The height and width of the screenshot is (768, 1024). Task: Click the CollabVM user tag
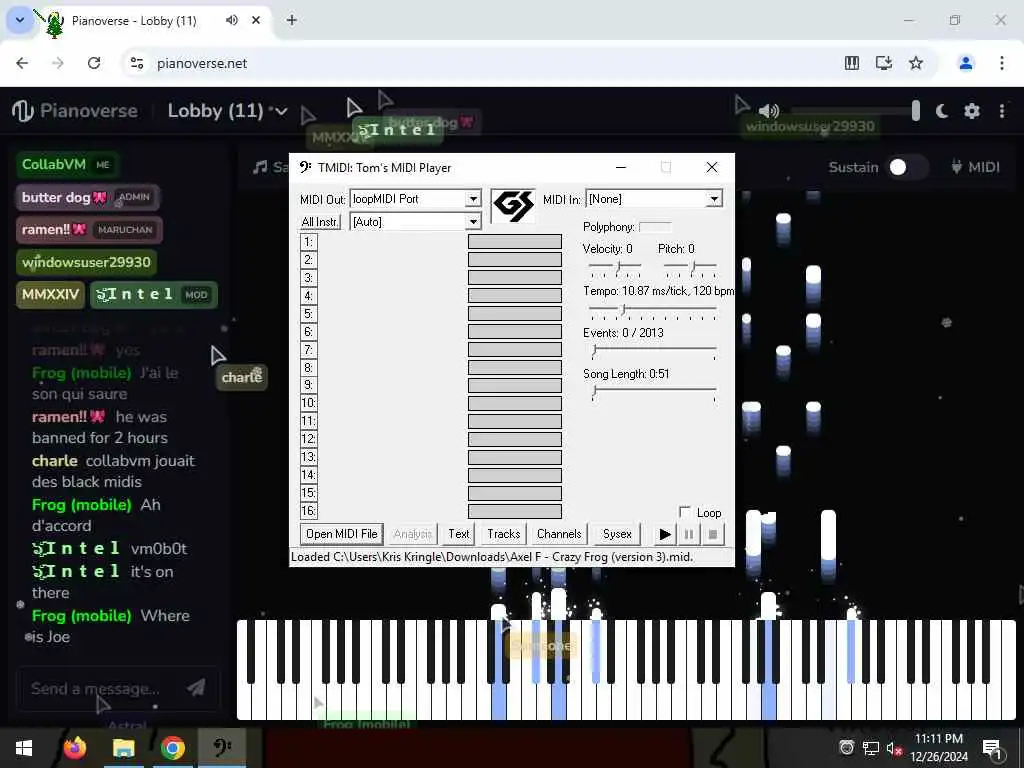click(66, 165)
